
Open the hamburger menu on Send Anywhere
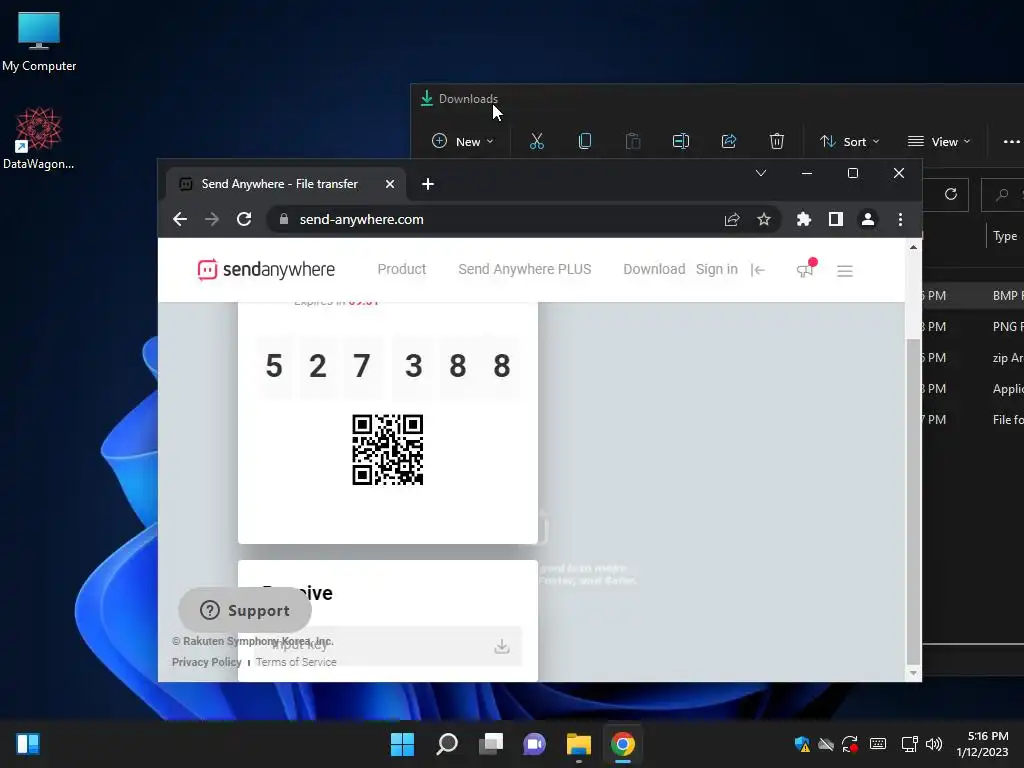pos(844,270)
